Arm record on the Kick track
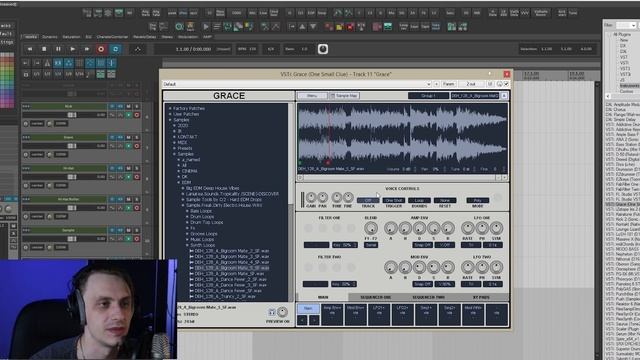The height and width of the screenshot is (360, 640). pos(137,115)
